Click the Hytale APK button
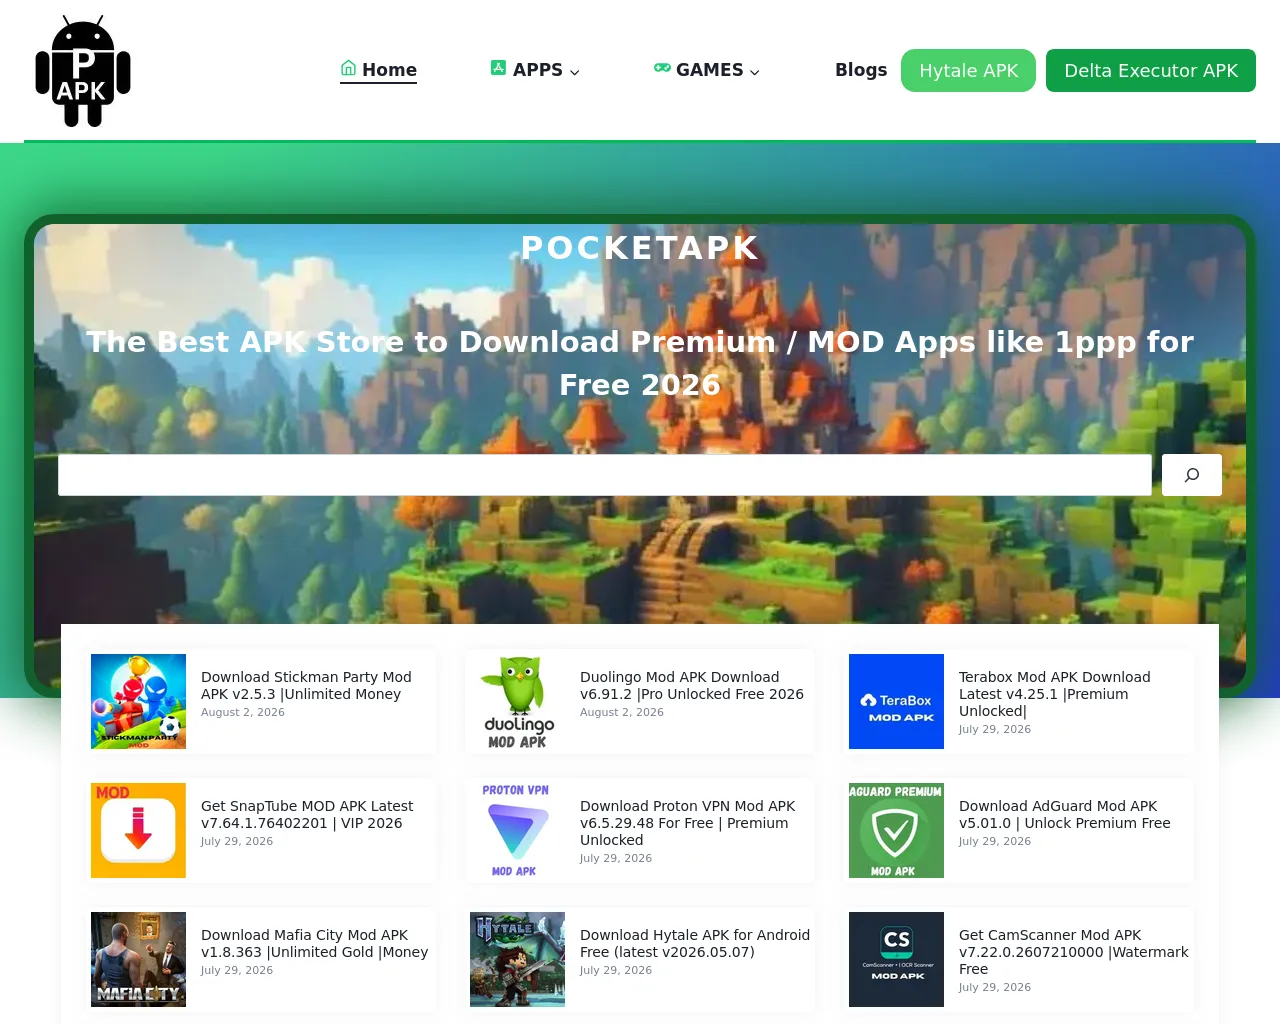The width and height of the screenshot is (1280, 1024). (968, 71)
